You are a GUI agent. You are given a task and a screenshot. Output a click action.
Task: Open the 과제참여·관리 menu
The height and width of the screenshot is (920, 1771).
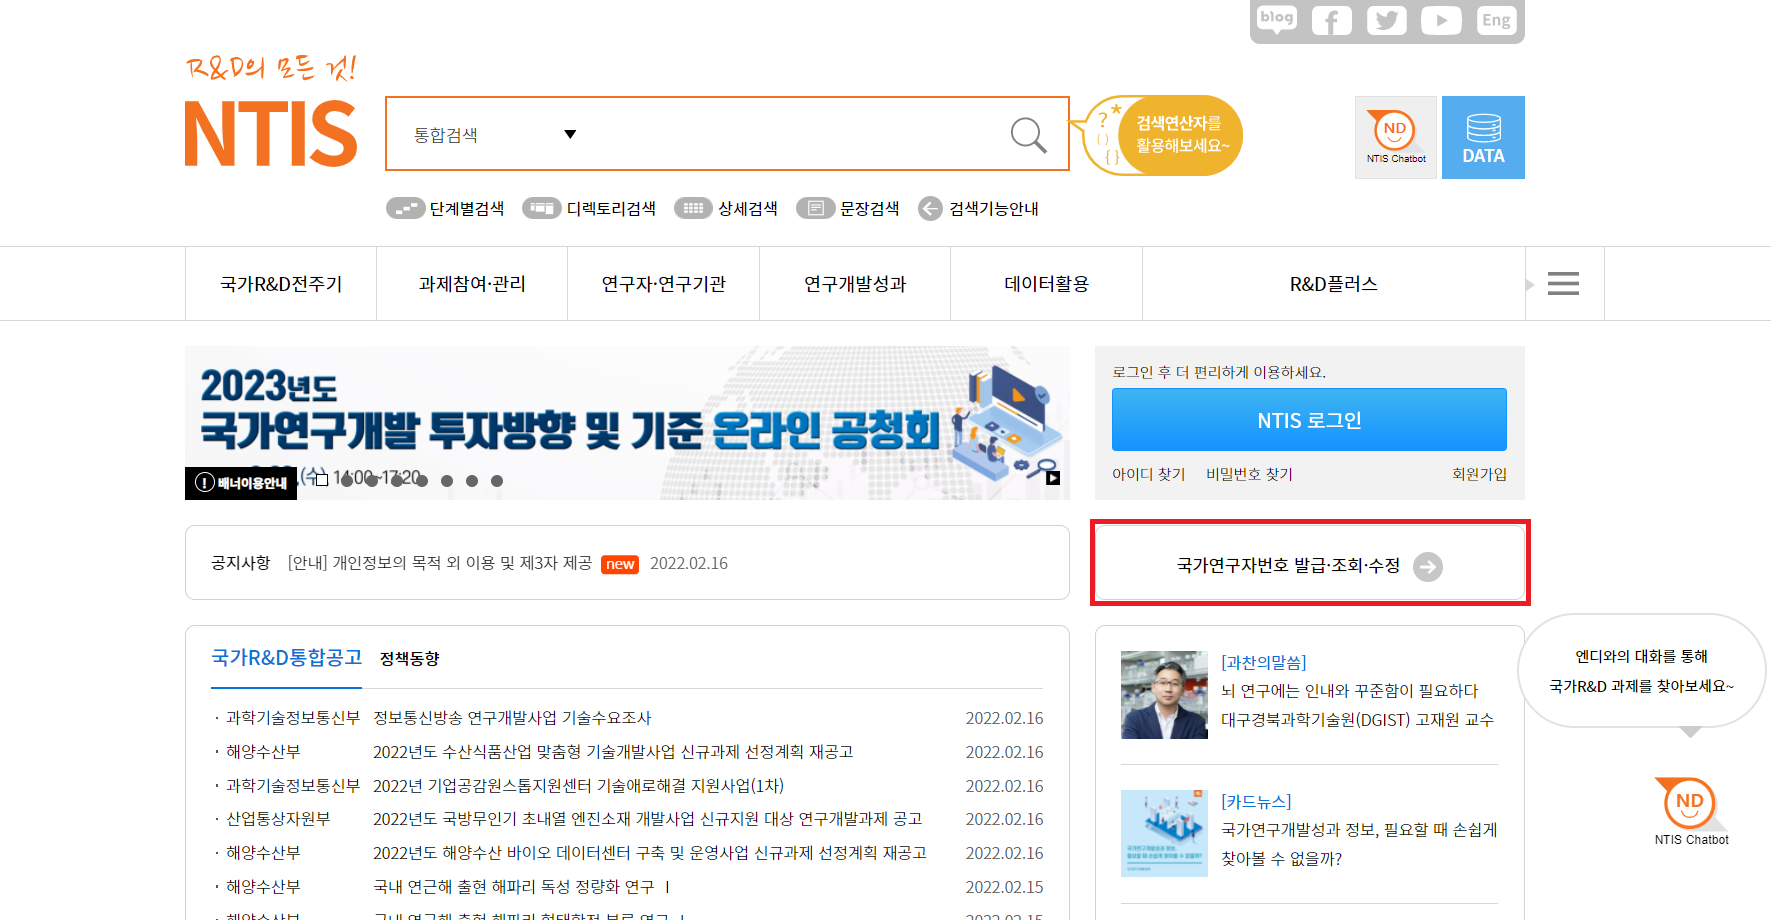[472, 284]
